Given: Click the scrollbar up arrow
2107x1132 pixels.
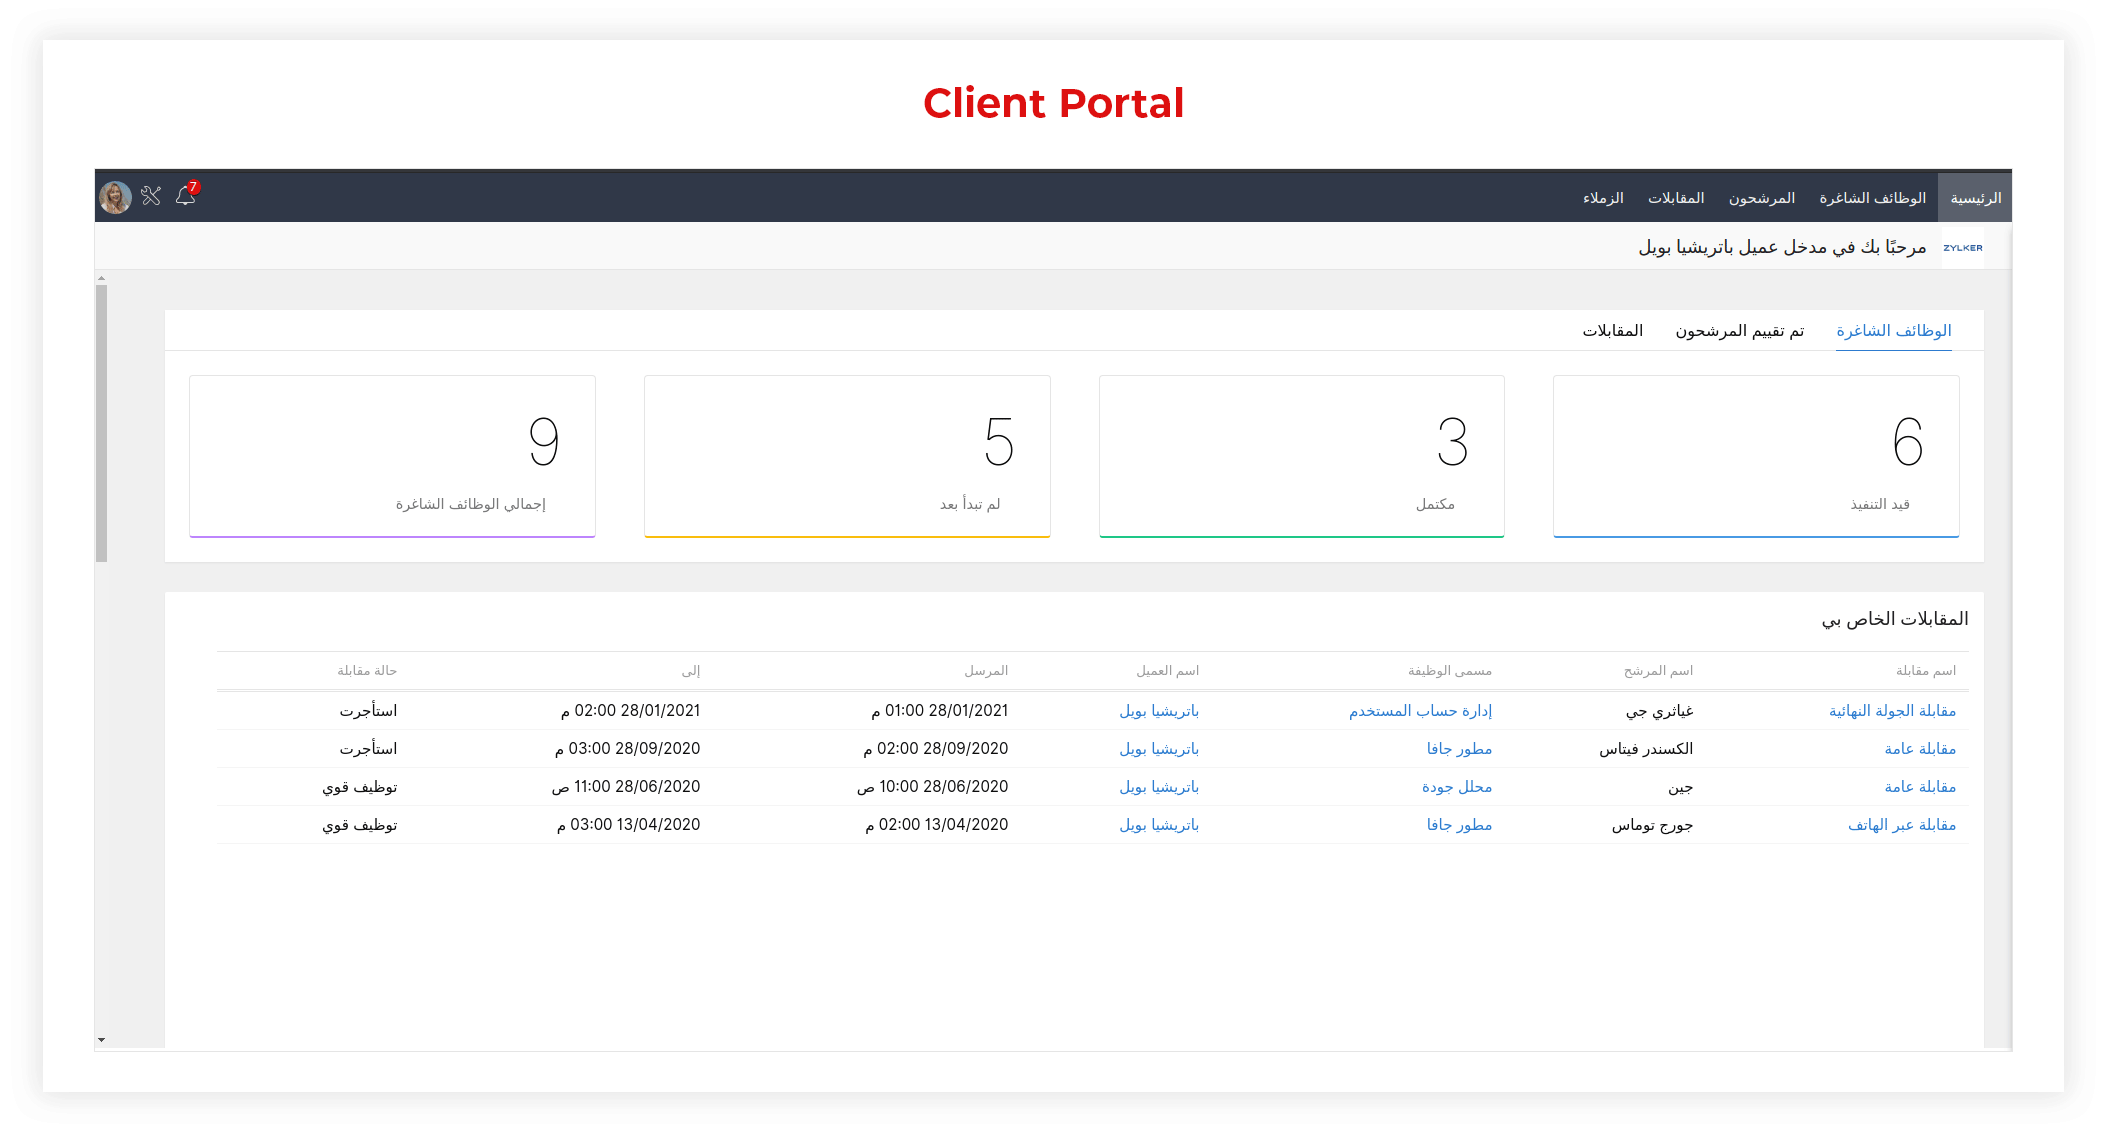Looking at the screenshot, I should tap(101, 278).
